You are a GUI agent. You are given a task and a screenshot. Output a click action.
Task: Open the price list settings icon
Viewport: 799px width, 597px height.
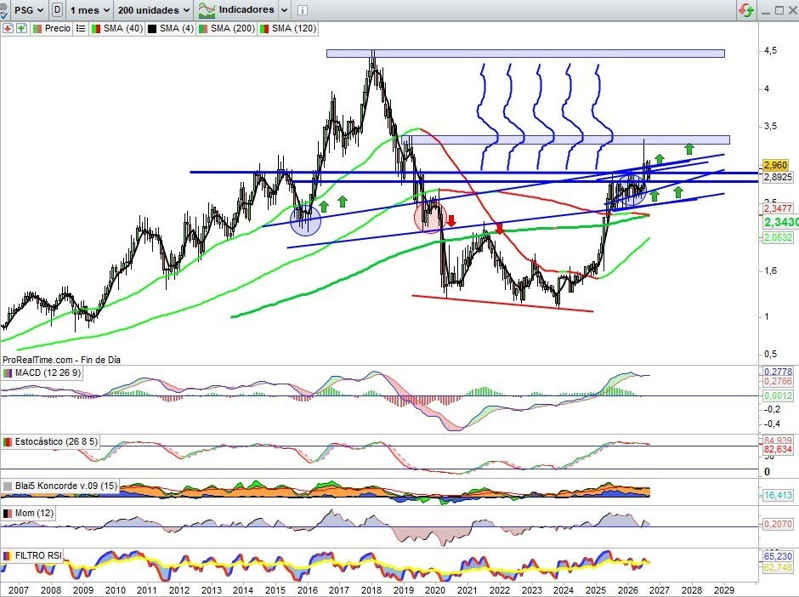point(81,29)
